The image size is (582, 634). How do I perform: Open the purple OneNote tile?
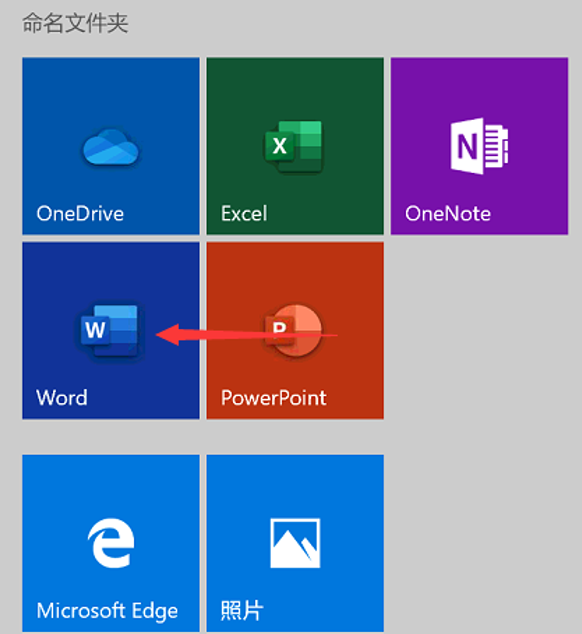pyautogui.click(x=479, y=146)
